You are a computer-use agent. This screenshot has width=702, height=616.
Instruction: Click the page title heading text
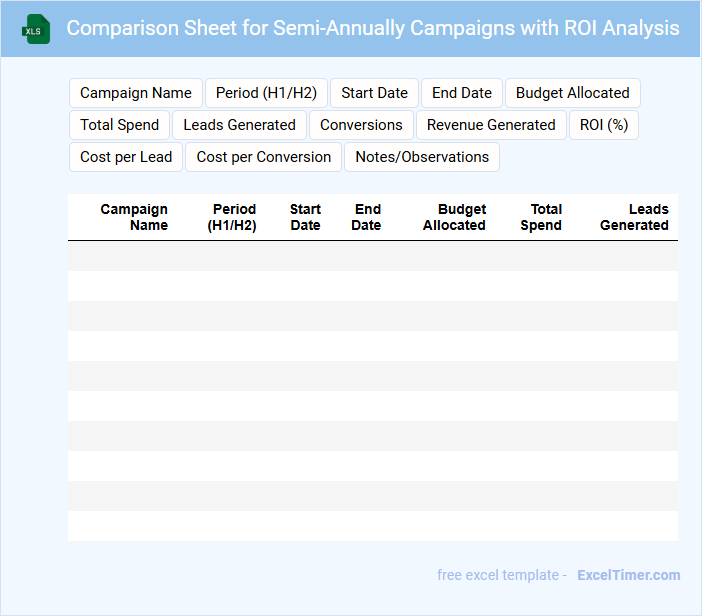[373, 28]
